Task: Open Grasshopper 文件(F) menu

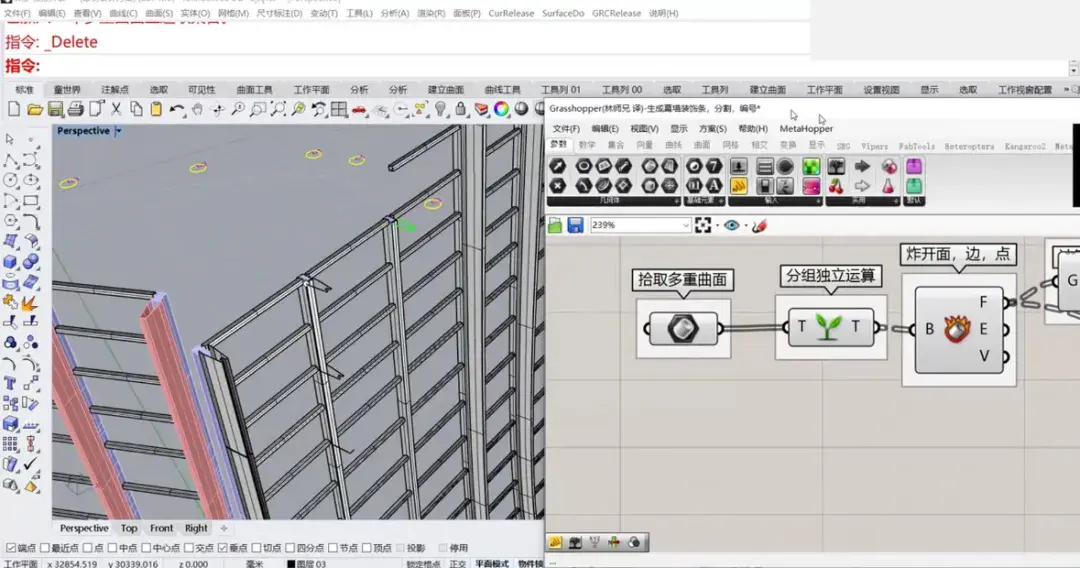Action: (565, 129)
